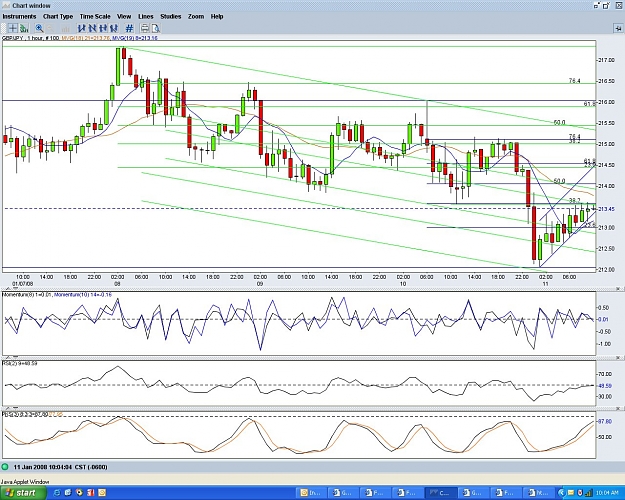625x500 pixels.
Task: Select the first blue line-drawing tool icon
Action: (x=82, y=28)
